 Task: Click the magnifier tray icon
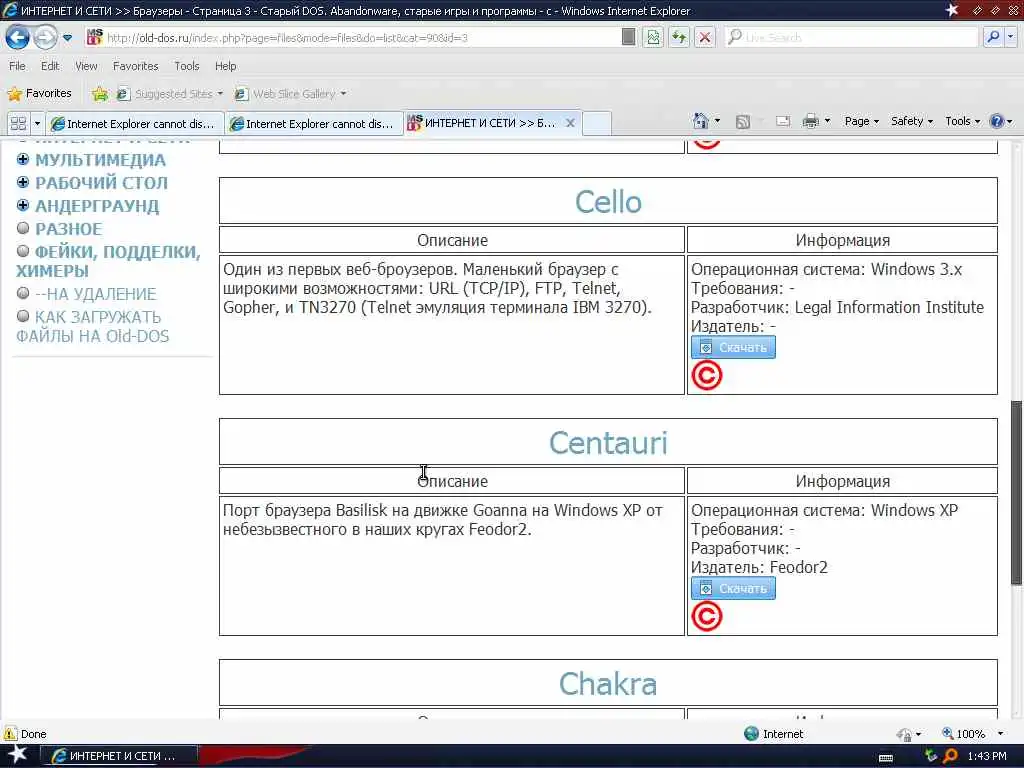click(x=950, y=756)
